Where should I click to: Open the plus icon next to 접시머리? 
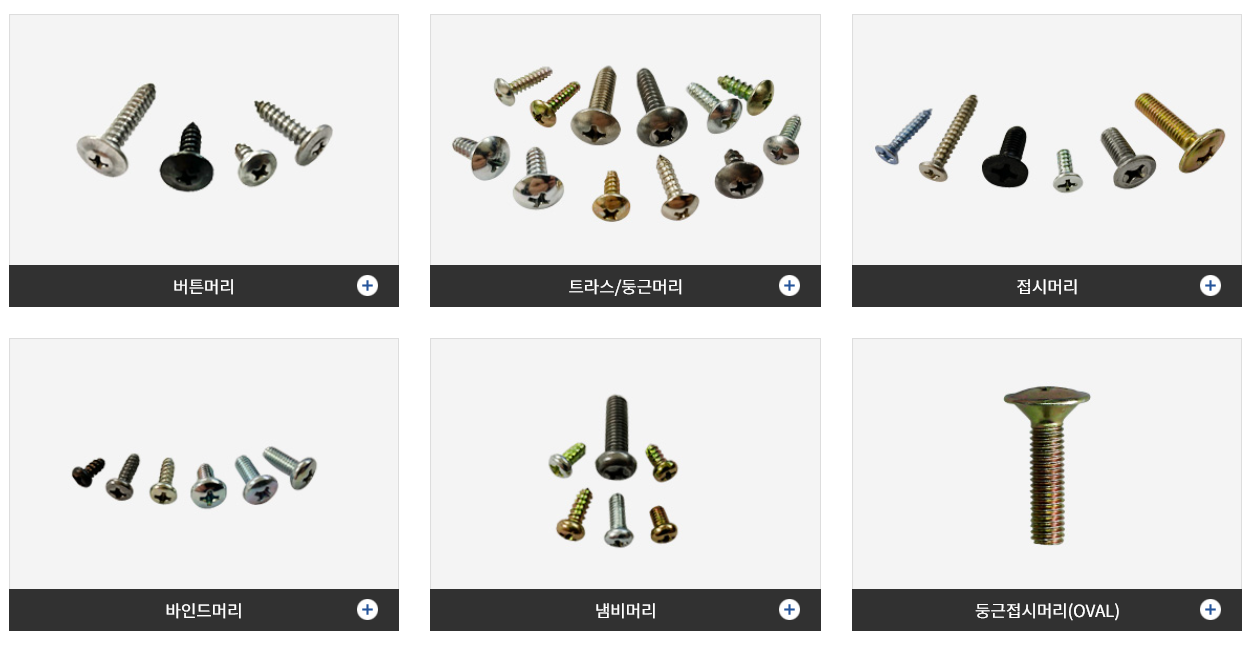(1211, 286)
